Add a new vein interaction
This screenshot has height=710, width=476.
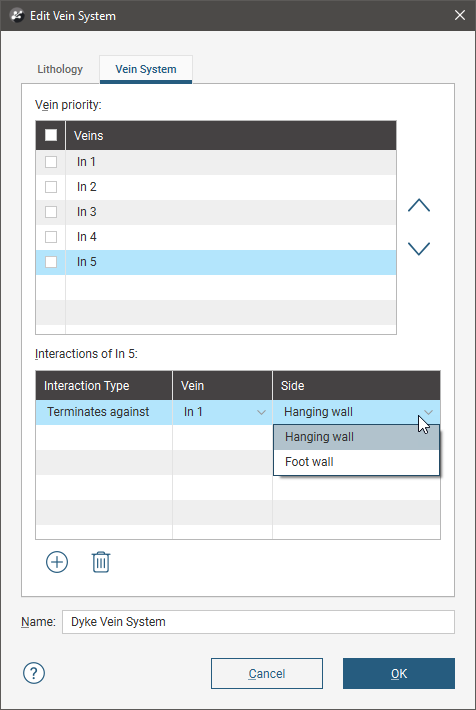coord(57,562)
